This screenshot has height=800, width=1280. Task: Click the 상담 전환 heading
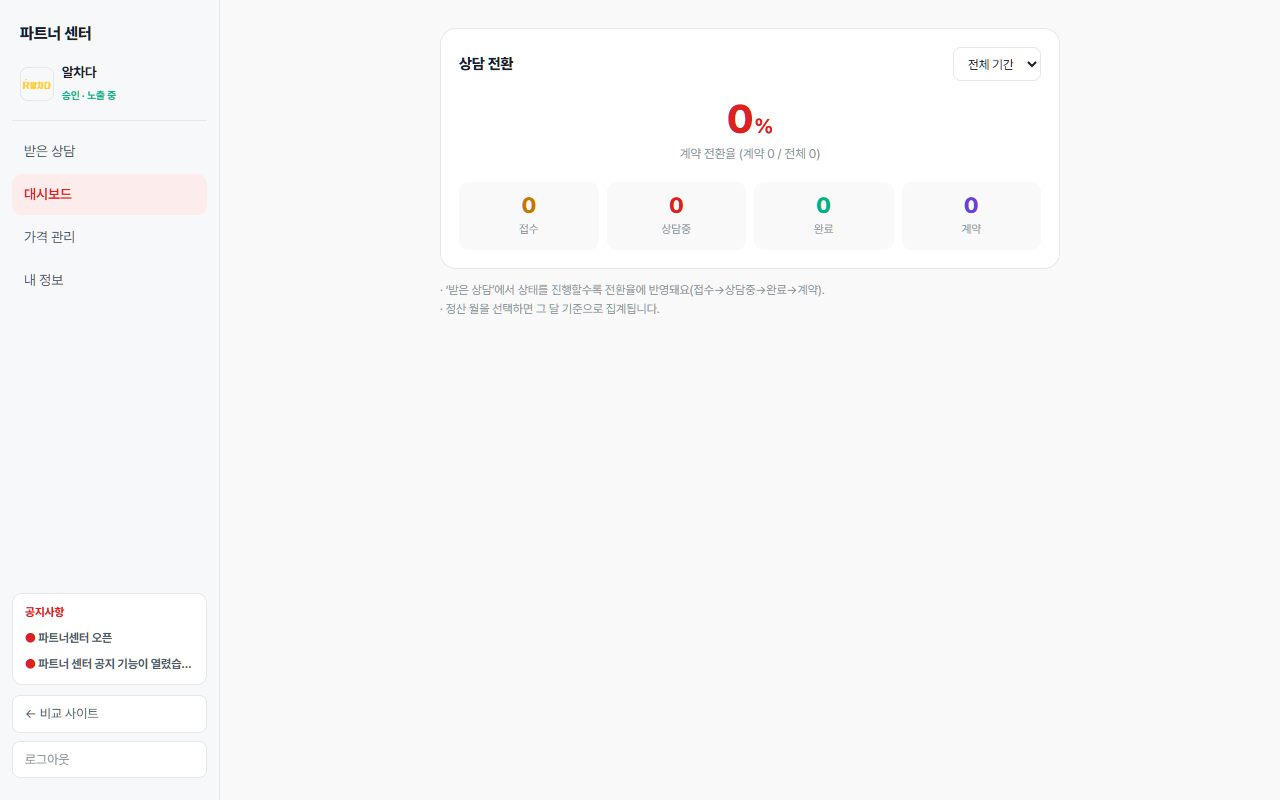[486, 64]
